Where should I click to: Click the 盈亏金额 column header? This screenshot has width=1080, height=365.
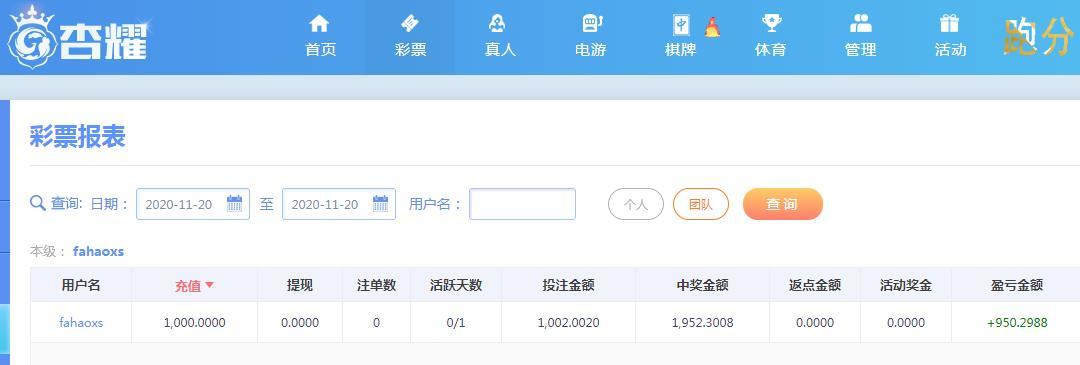coord(1017,285)
